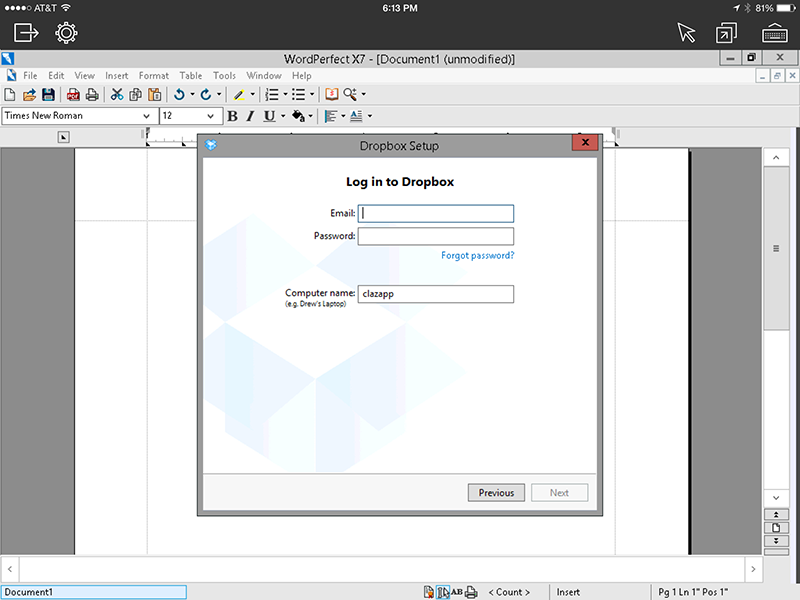The width and height of the screenshot is (800, 600).
Task: Undo the last action
Action: [x=179, y=94]
